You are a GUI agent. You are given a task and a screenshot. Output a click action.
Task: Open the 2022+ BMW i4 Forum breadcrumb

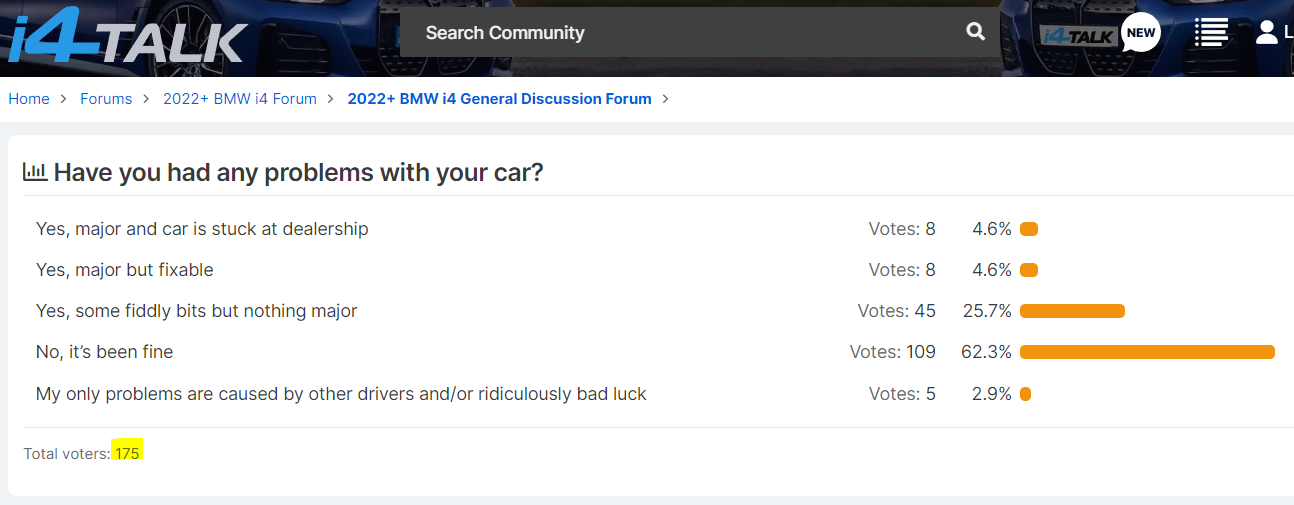pos(240,99)
